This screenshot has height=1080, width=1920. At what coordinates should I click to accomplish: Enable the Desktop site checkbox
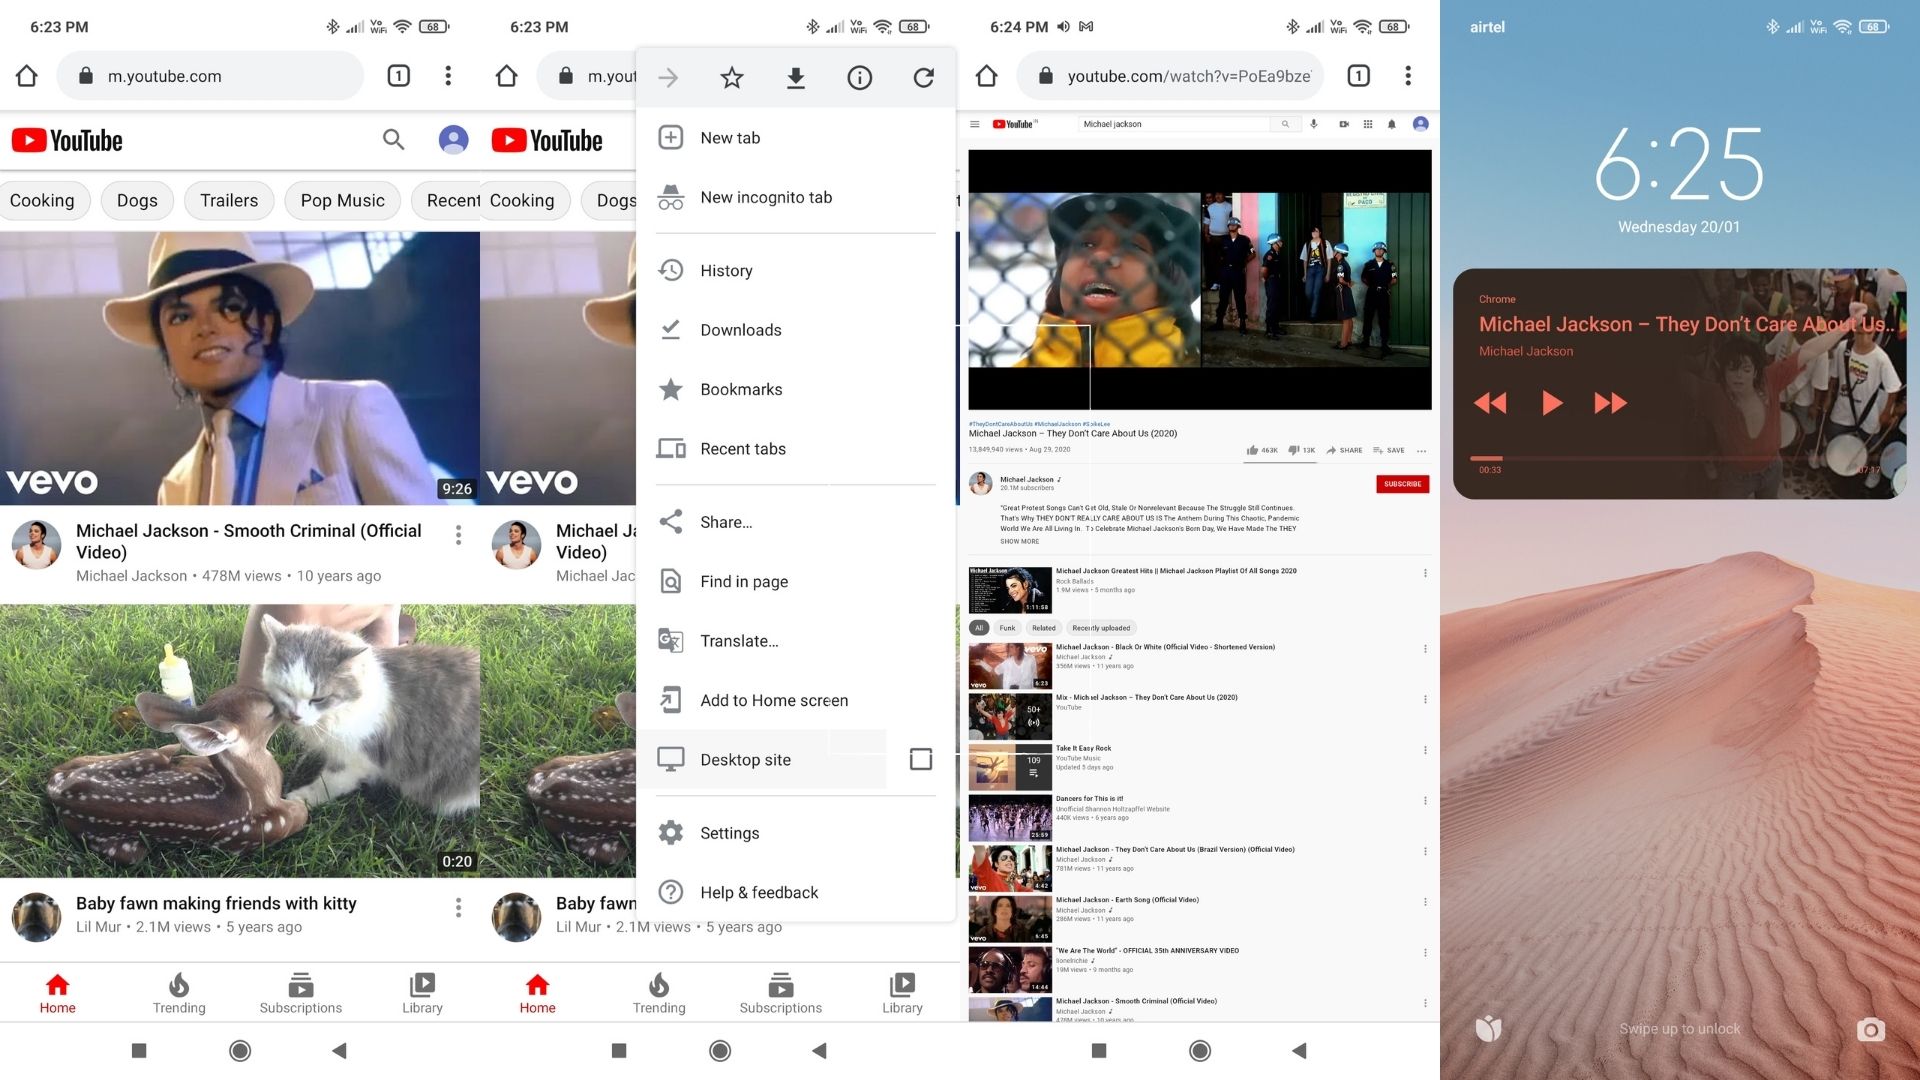[x=921, y=760]
